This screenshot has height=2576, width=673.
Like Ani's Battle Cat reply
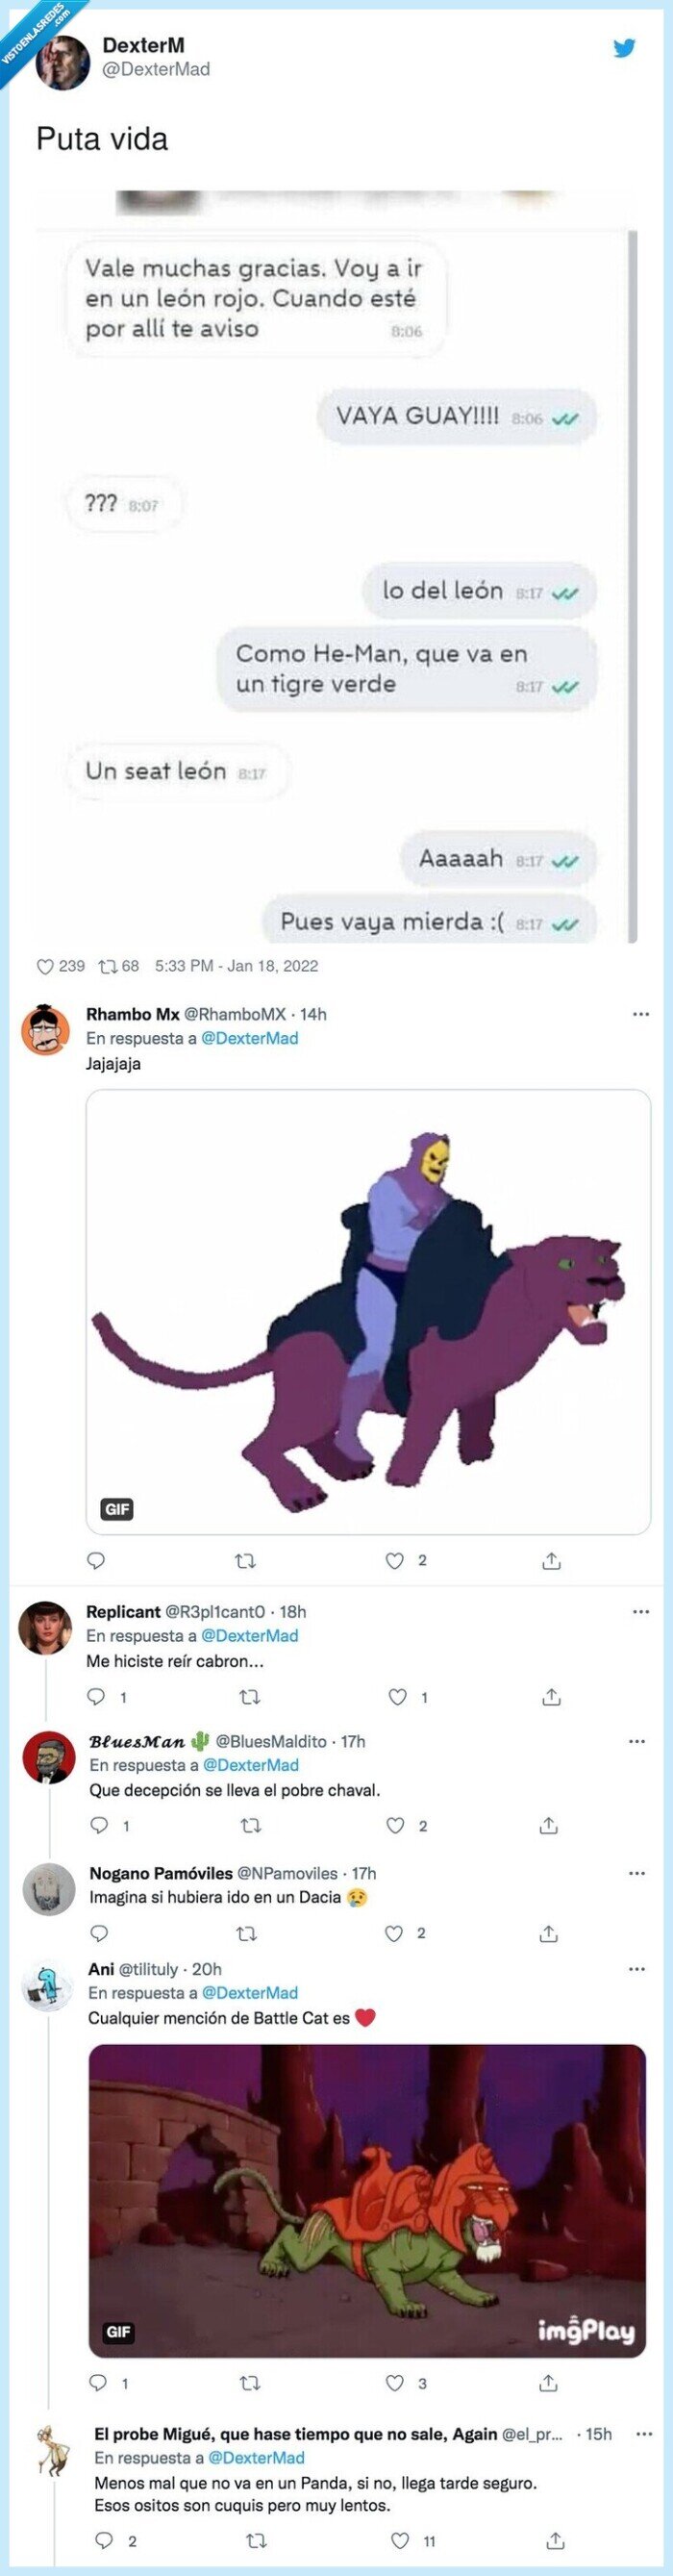tap(398, 2383)
